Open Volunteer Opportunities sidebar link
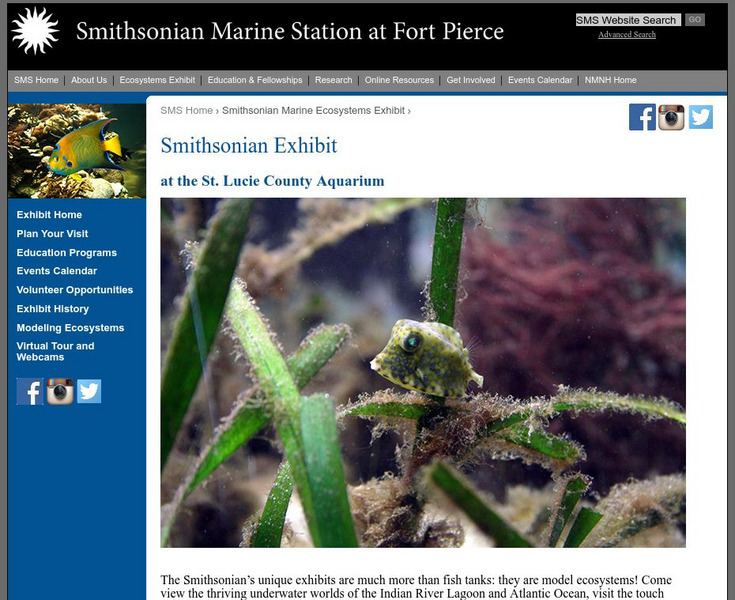 (75, 290)
